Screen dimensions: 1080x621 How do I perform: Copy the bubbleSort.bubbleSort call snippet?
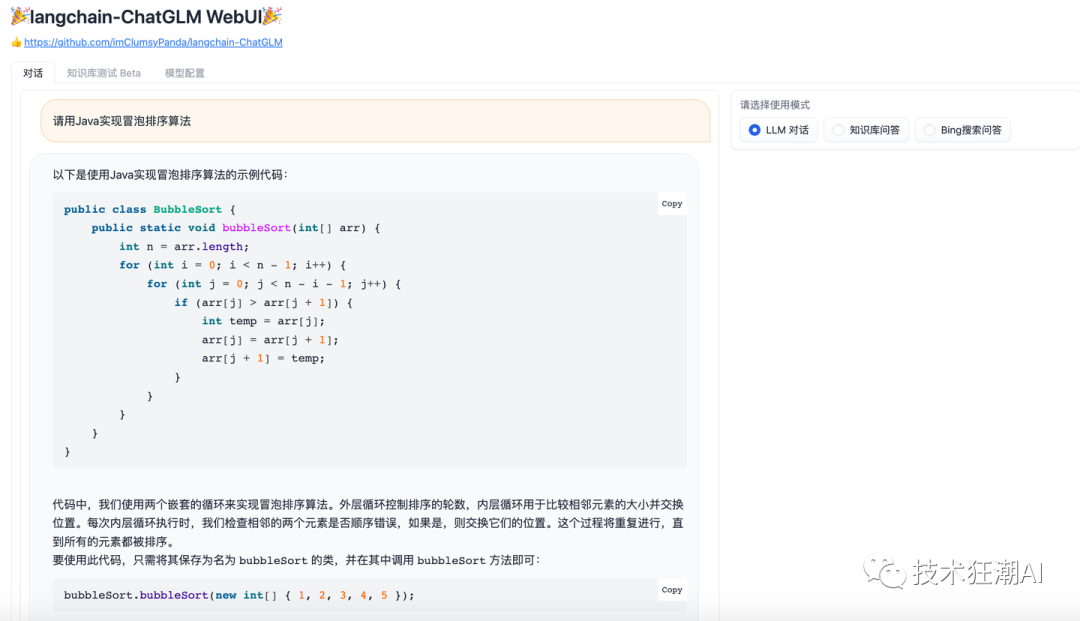coord(672,590)
